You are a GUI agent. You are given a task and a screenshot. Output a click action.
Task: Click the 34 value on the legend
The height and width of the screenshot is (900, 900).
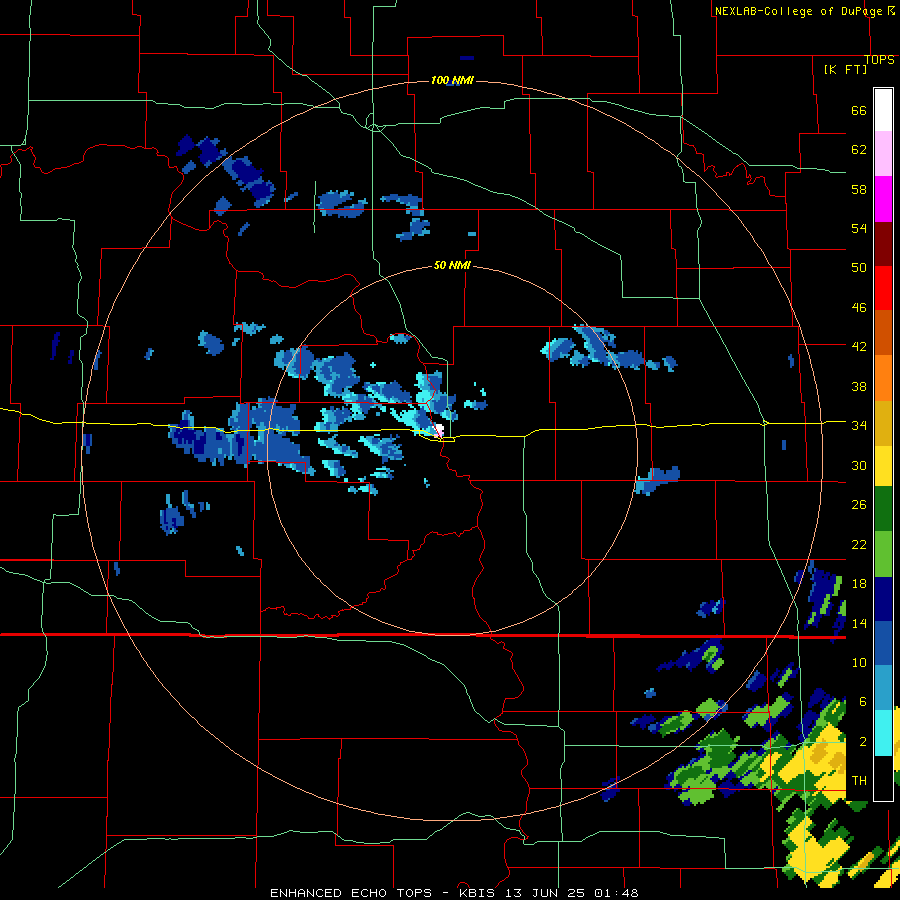point(859,426)
